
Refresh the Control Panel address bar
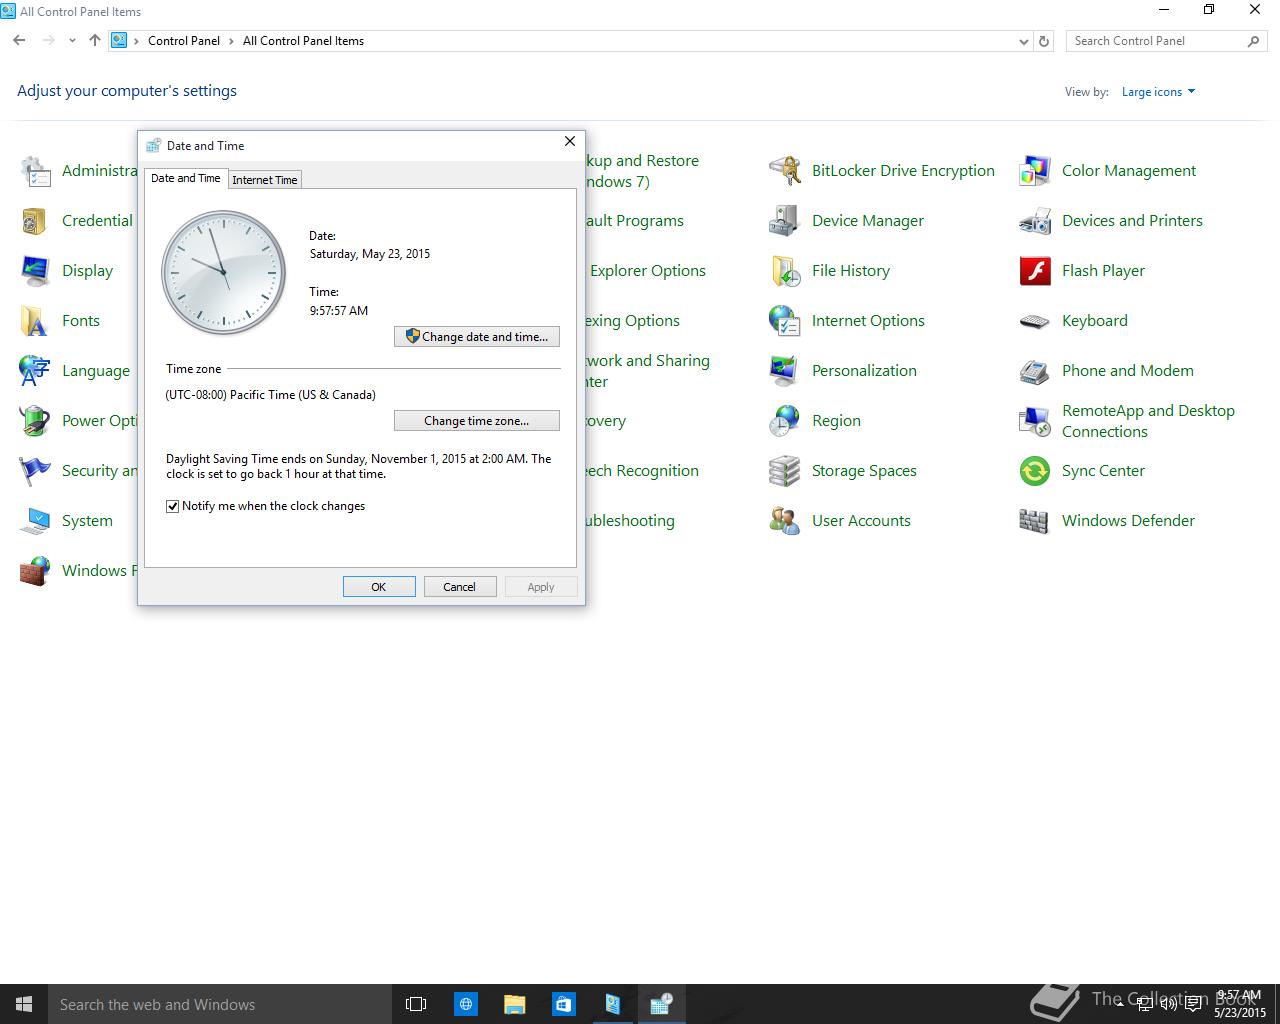coord(1044,41)
